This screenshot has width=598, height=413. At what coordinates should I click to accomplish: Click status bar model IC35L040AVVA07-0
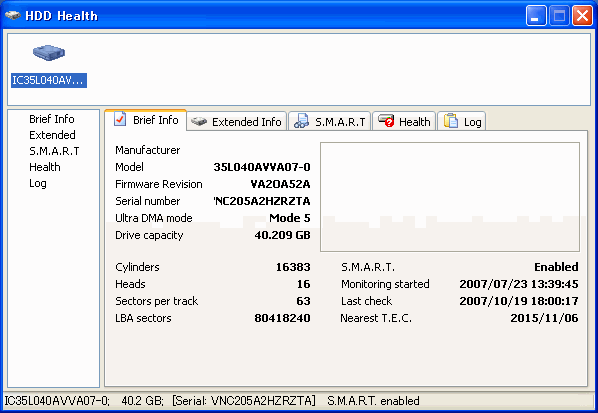[57, 401]
